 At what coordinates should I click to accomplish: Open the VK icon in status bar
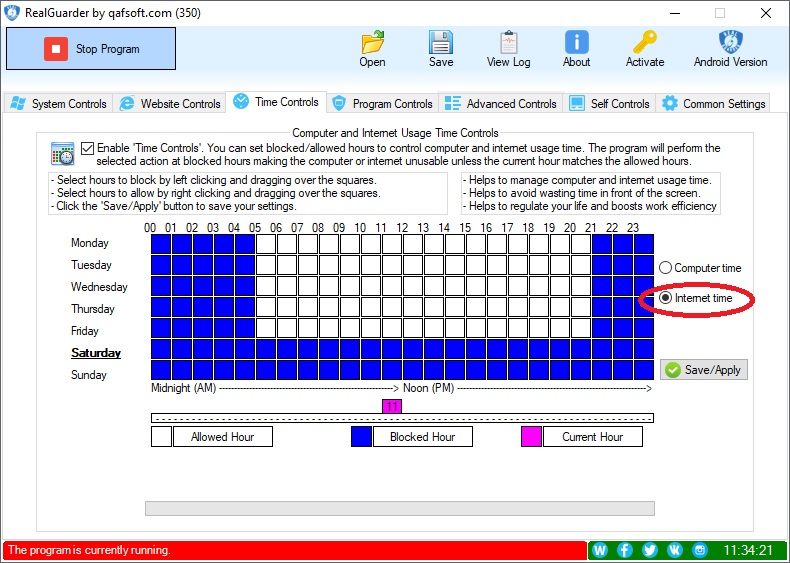click(675, 550)
